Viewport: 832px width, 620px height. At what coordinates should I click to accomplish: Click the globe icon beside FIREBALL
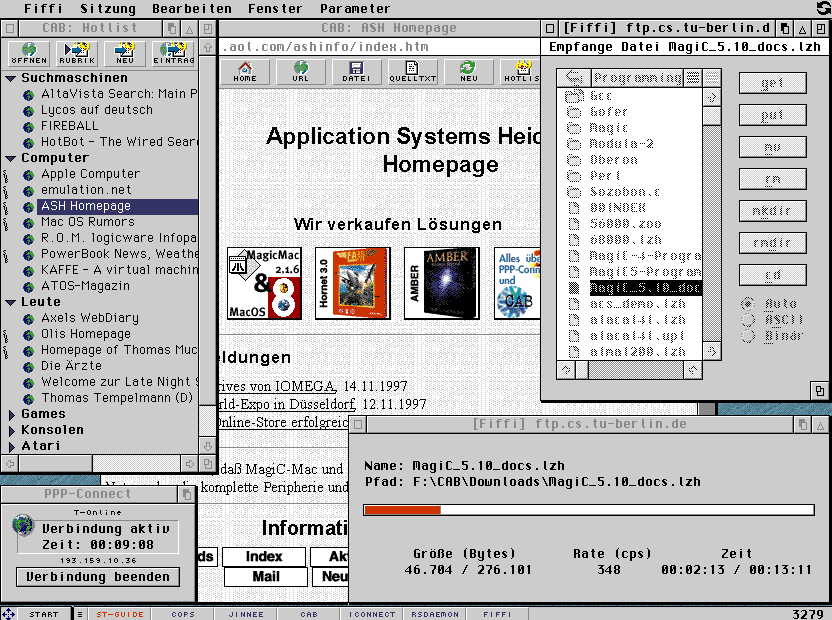tap(29, 127)
